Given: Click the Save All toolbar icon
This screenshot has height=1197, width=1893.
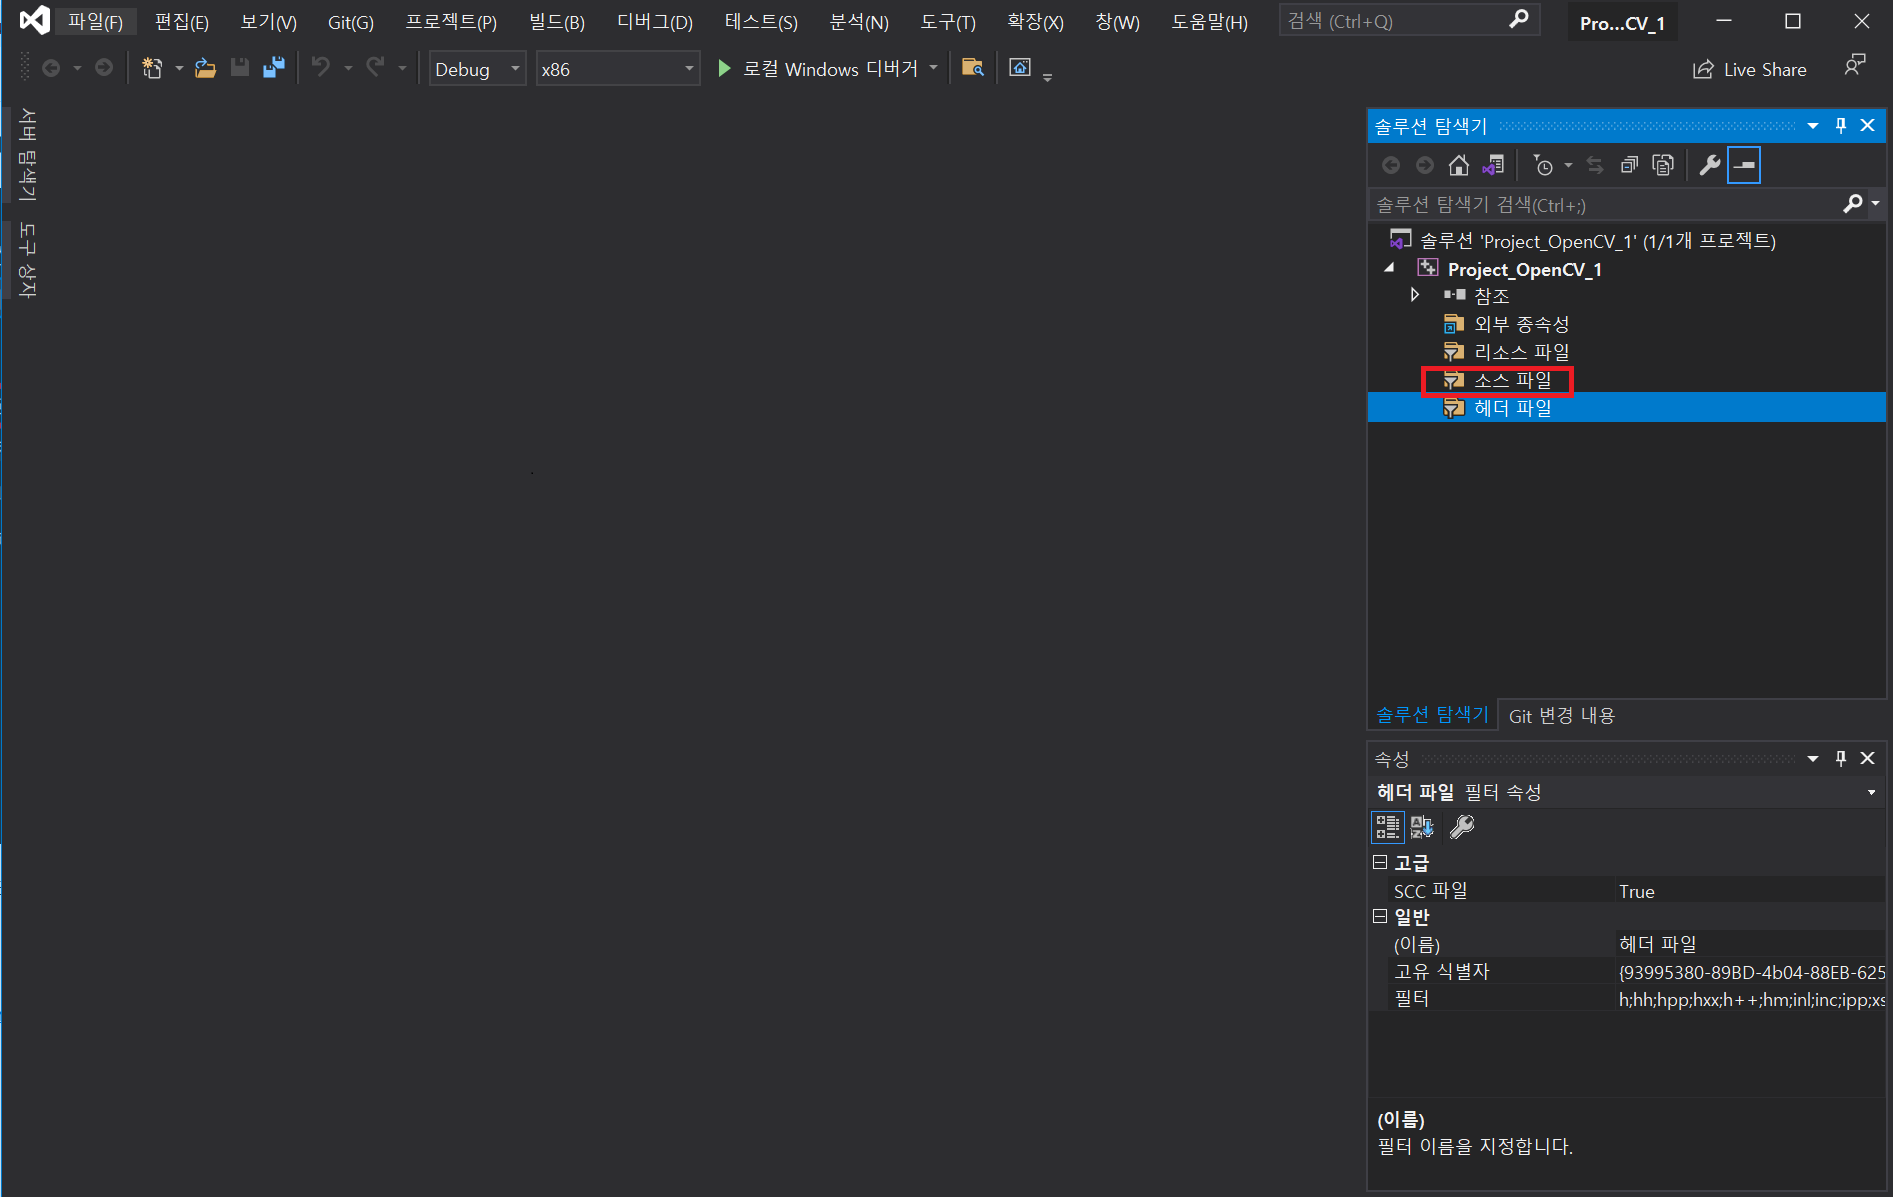Looking at the screenshot, I should [273, 68].
